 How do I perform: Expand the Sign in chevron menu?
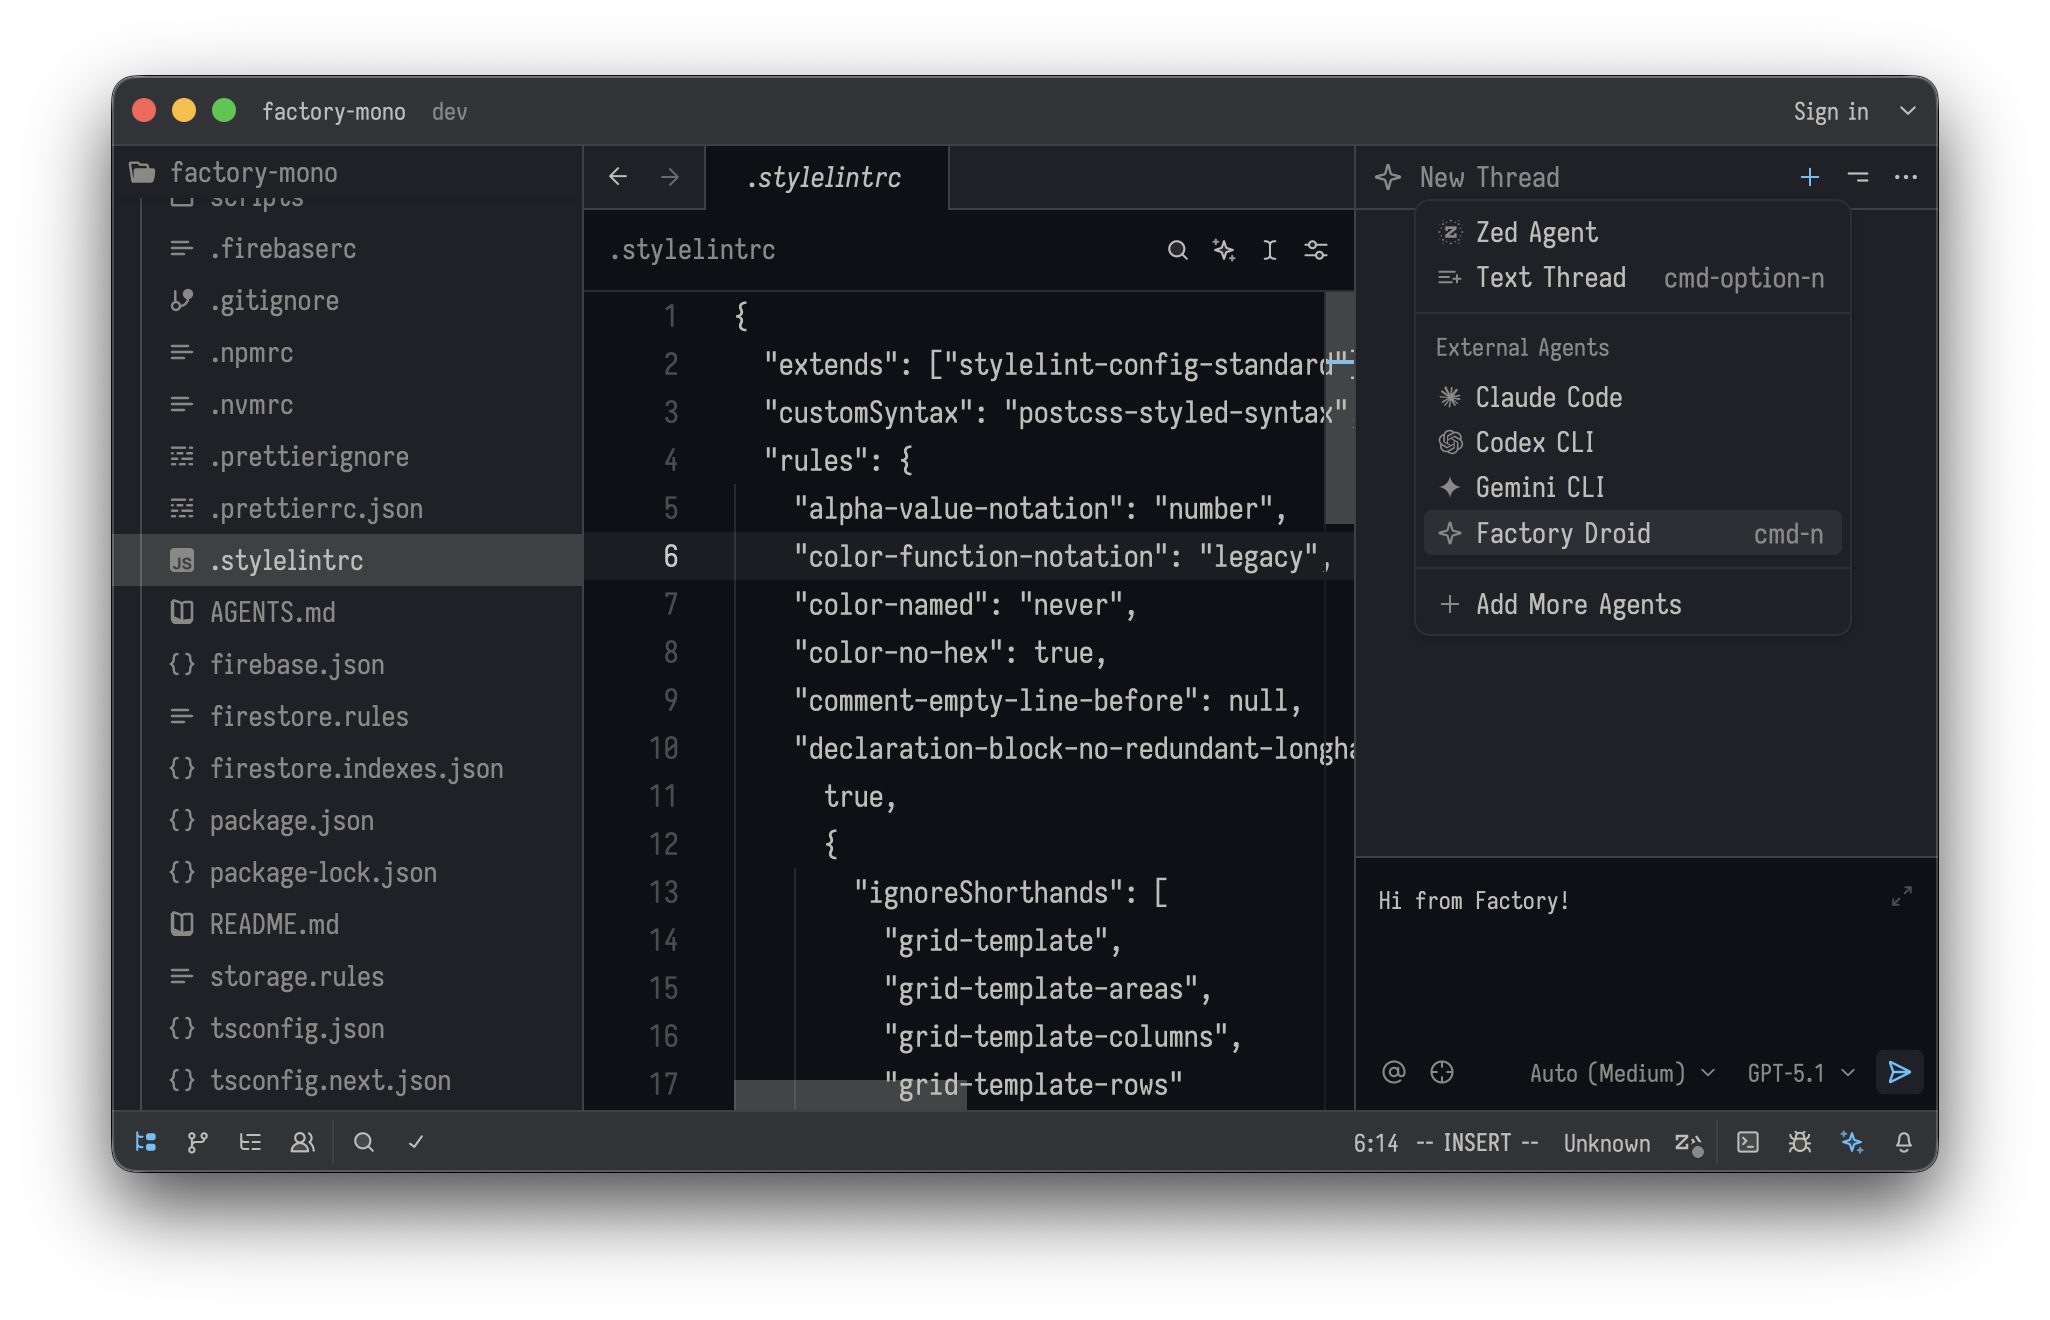(1908, 111)
